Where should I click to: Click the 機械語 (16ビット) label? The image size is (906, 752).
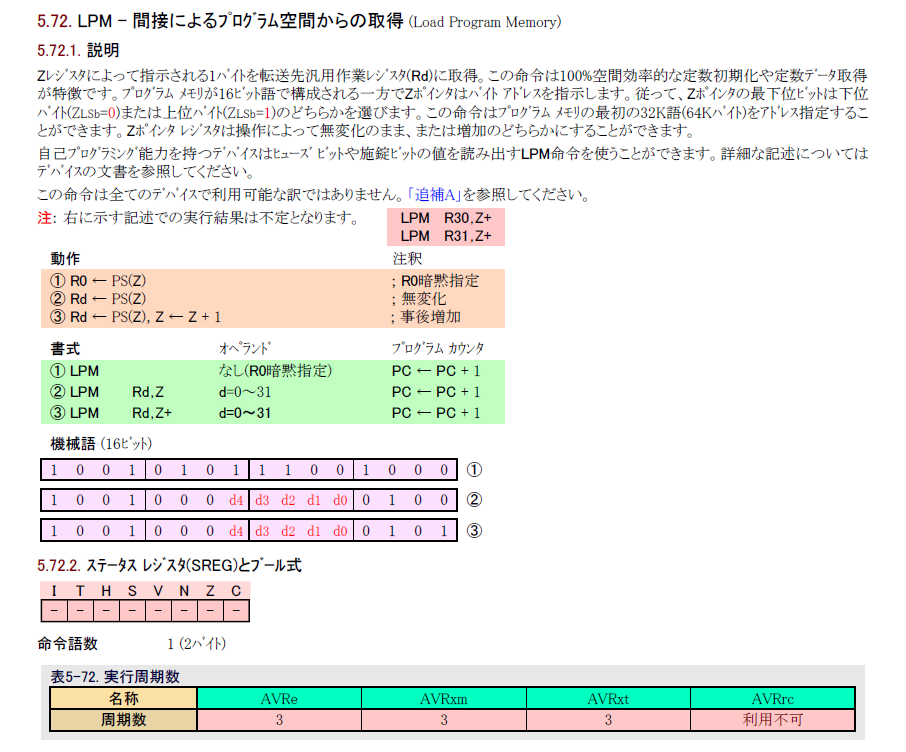102,443
